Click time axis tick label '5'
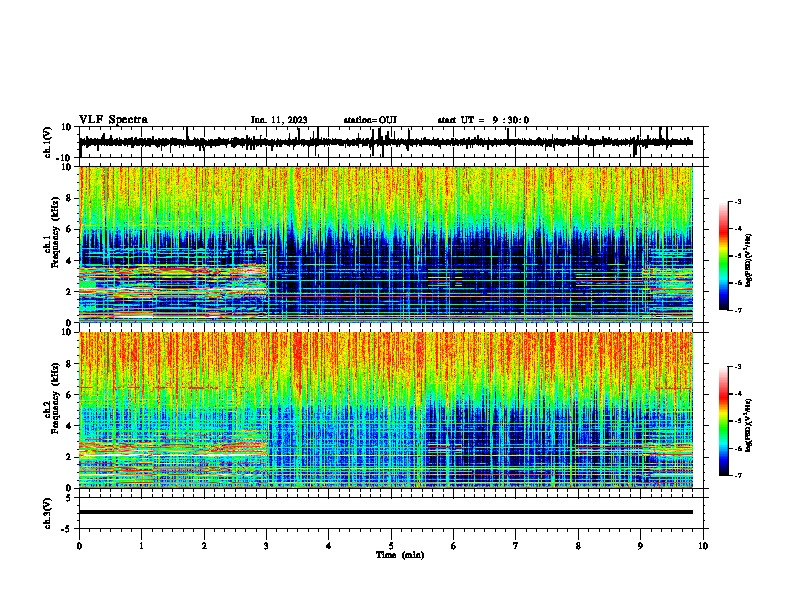 pyautogui.click(x=391, y=546)
